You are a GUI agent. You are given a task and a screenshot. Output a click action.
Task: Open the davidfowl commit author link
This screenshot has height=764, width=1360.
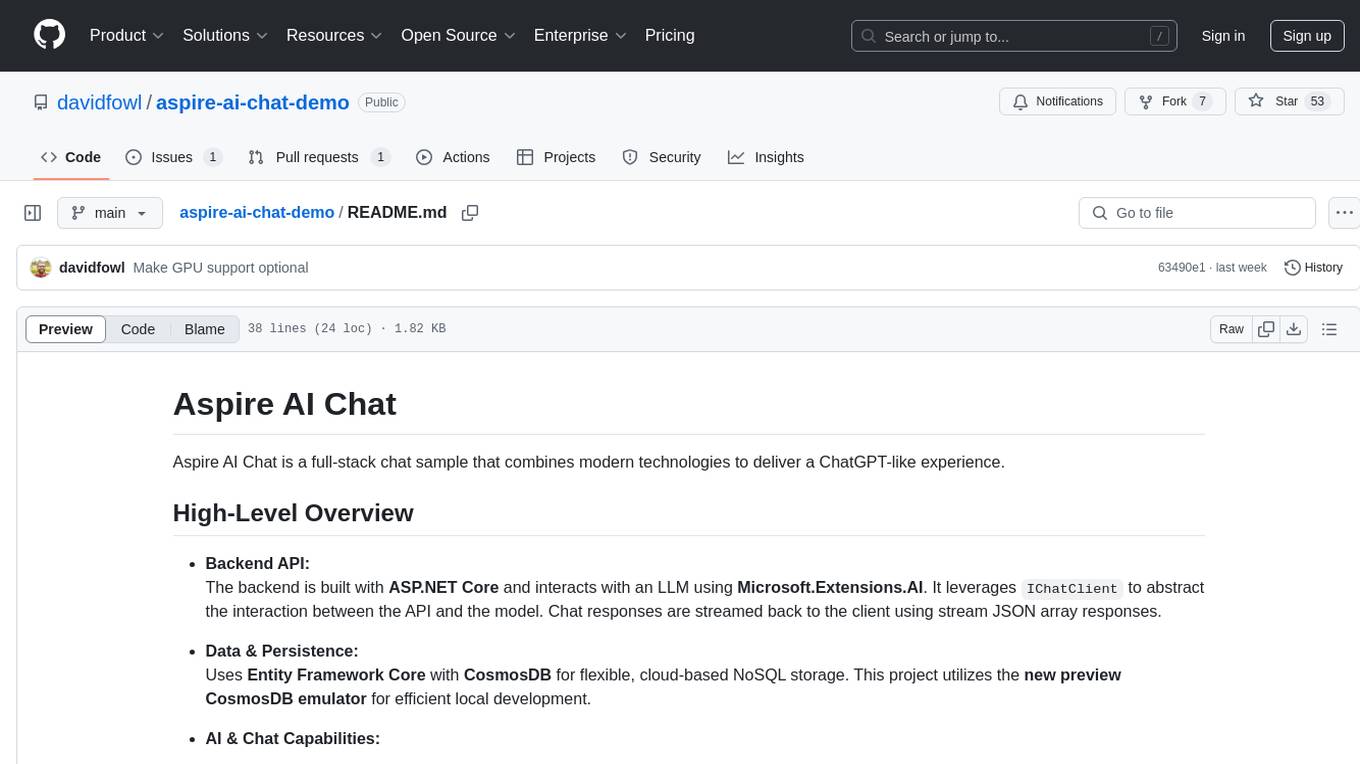coord(92,268)
